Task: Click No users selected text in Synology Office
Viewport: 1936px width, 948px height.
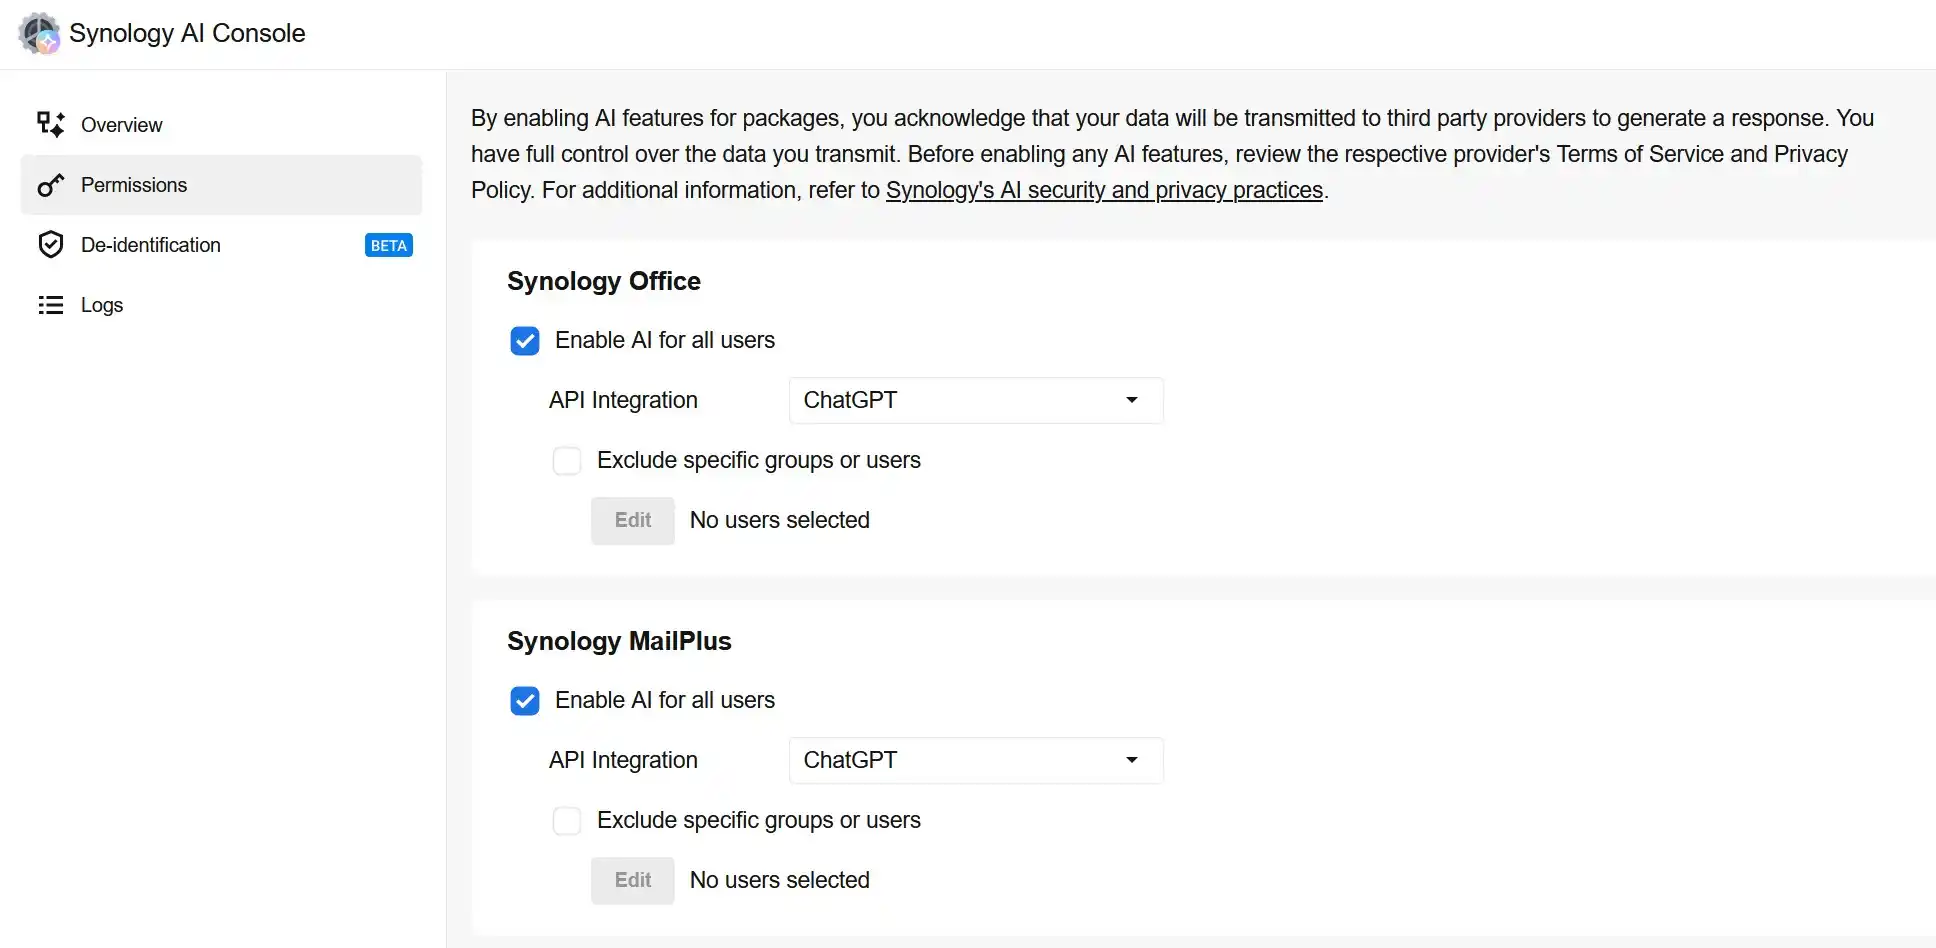Action: pyautogui.click(x=780, y=520)
